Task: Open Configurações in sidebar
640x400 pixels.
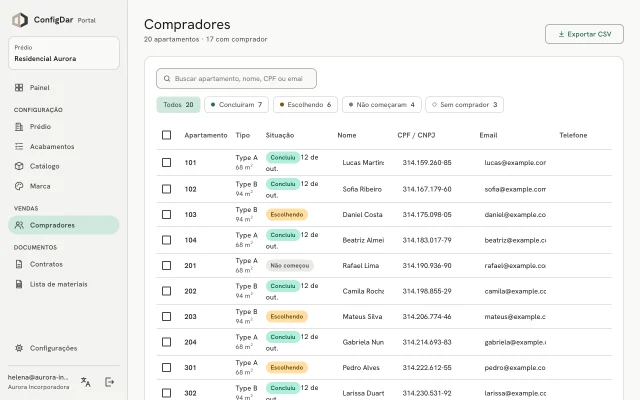Action: tap(64, 348)
